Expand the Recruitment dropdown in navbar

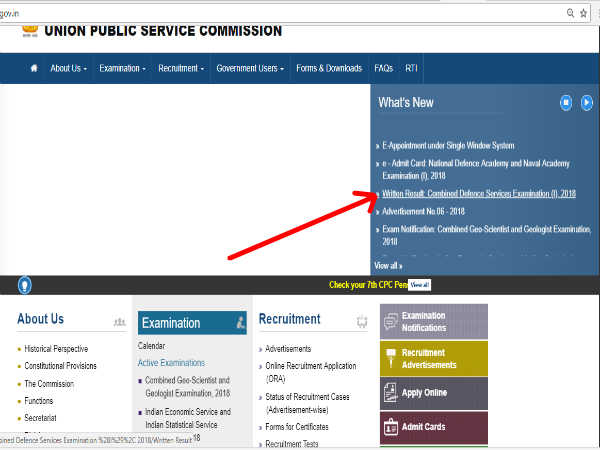pyautogui.click(x=181, y=68)
